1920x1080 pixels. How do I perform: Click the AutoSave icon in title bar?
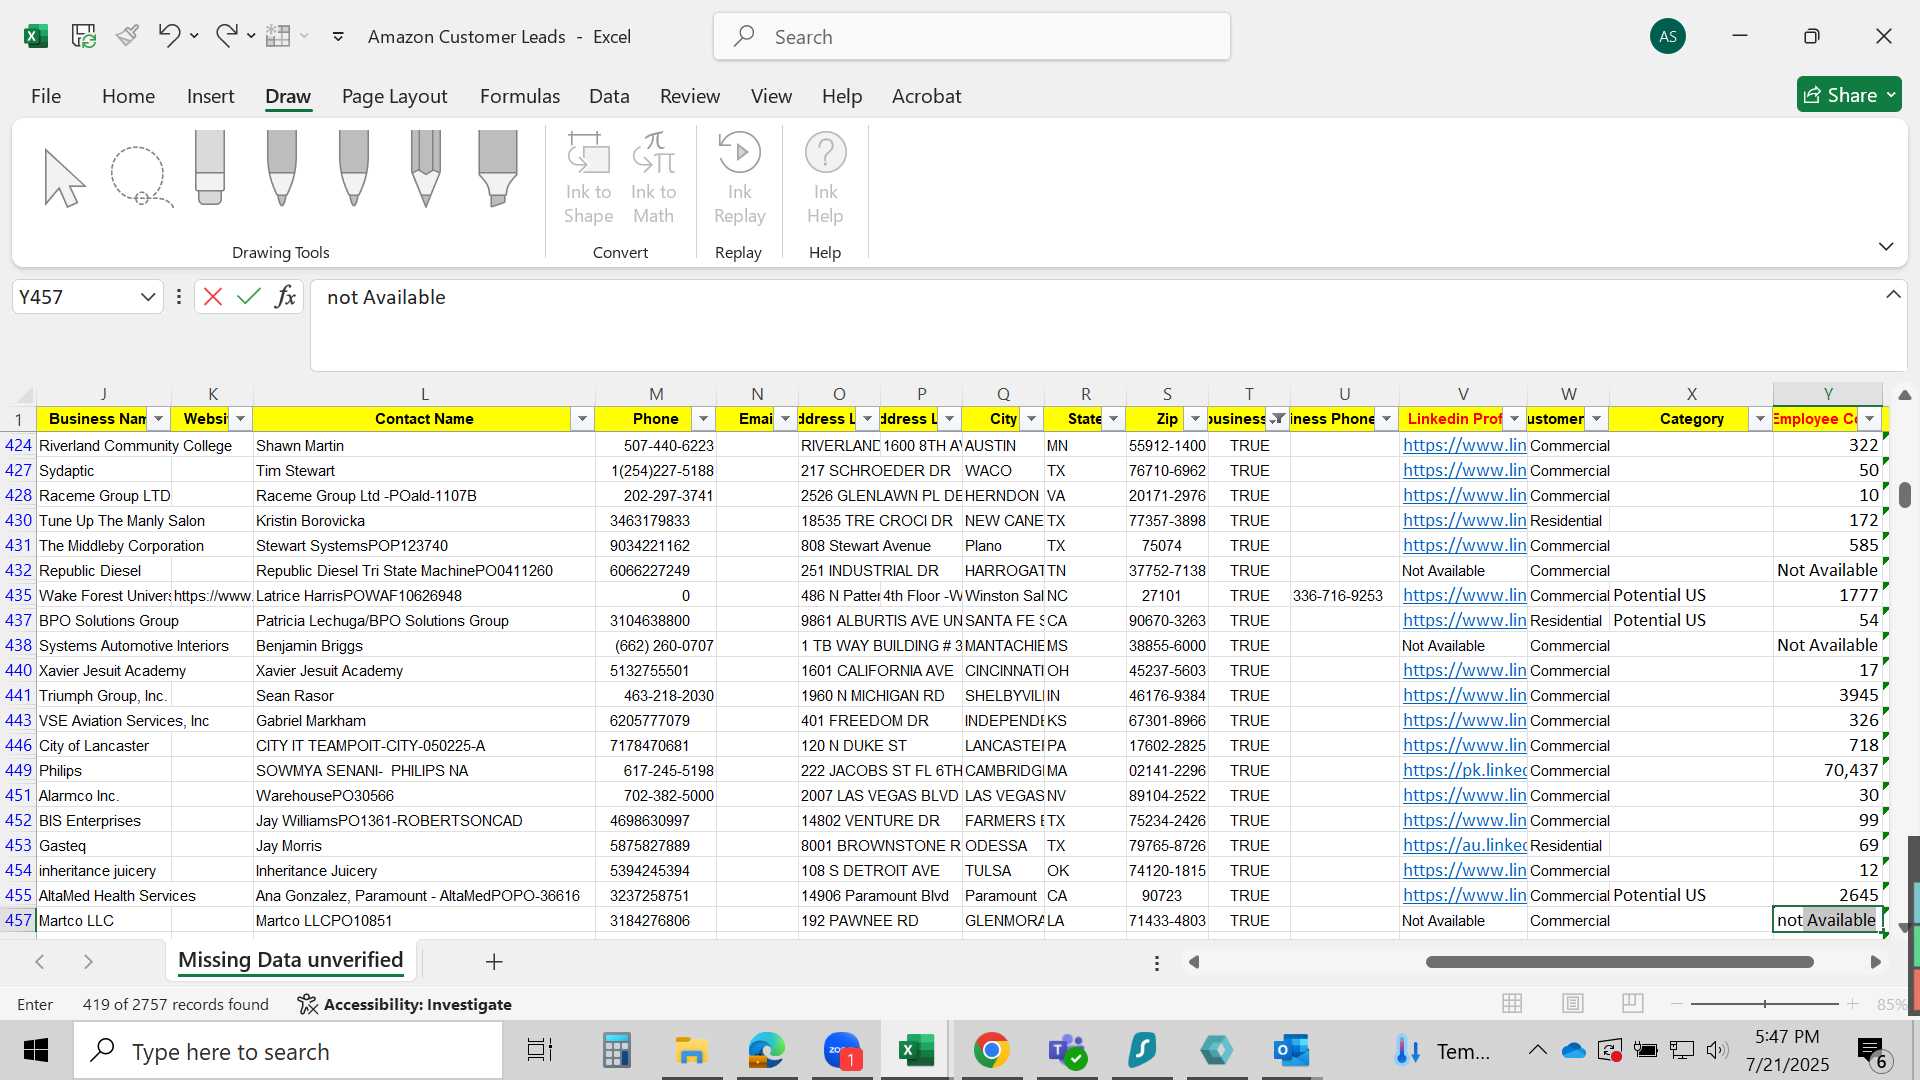[84, 37]
